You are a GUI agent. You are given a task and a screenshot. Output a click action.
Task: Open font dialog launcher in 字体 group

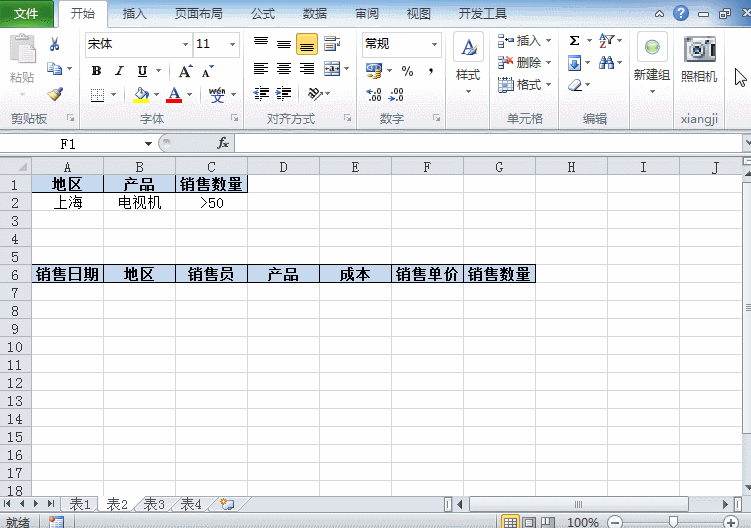(x=235, y=117)
